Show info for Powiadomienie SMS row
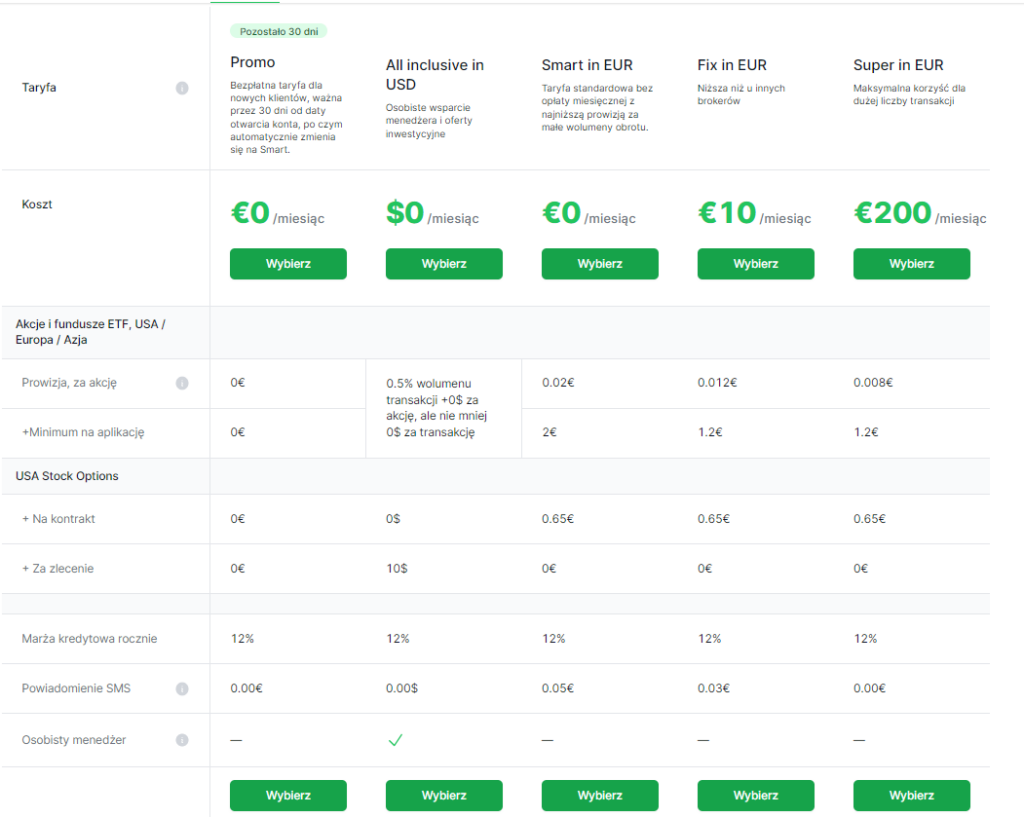The width and height of the screenshot is (1024, 817). pyautogui.click(x=182, y=689)
